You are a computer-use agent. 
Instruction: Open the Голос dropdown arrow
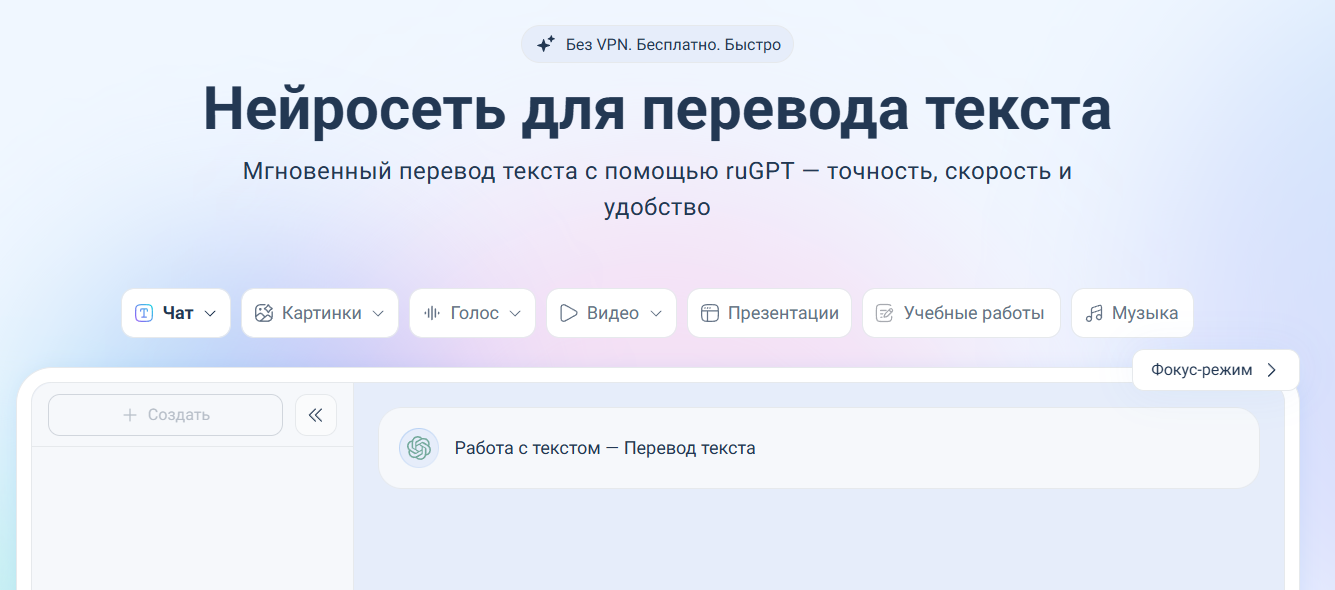click(515, 313)
